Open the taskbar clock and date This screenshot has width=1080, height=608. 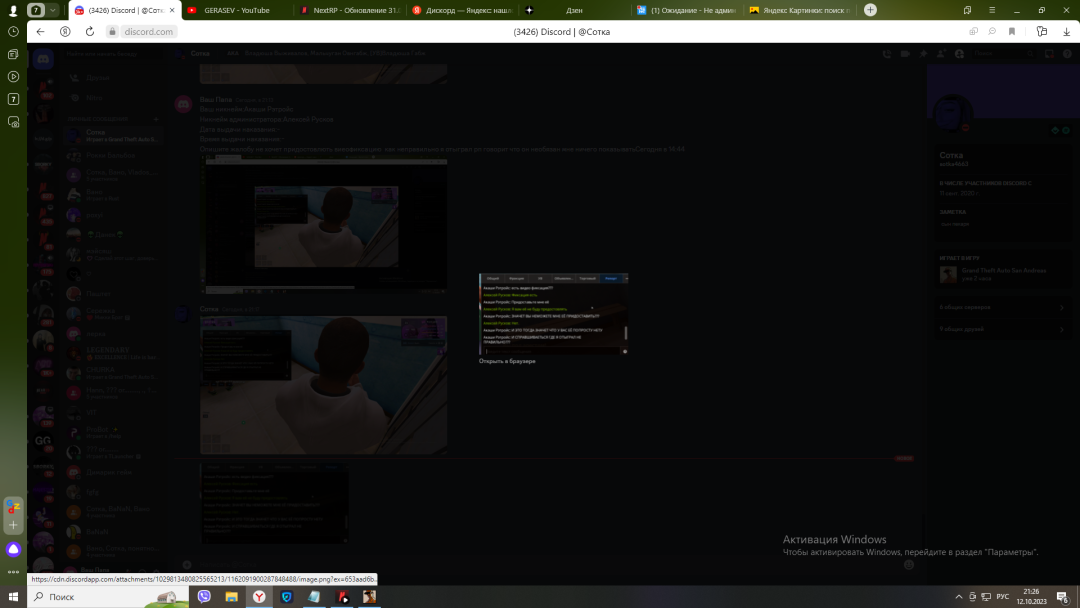1031,596
